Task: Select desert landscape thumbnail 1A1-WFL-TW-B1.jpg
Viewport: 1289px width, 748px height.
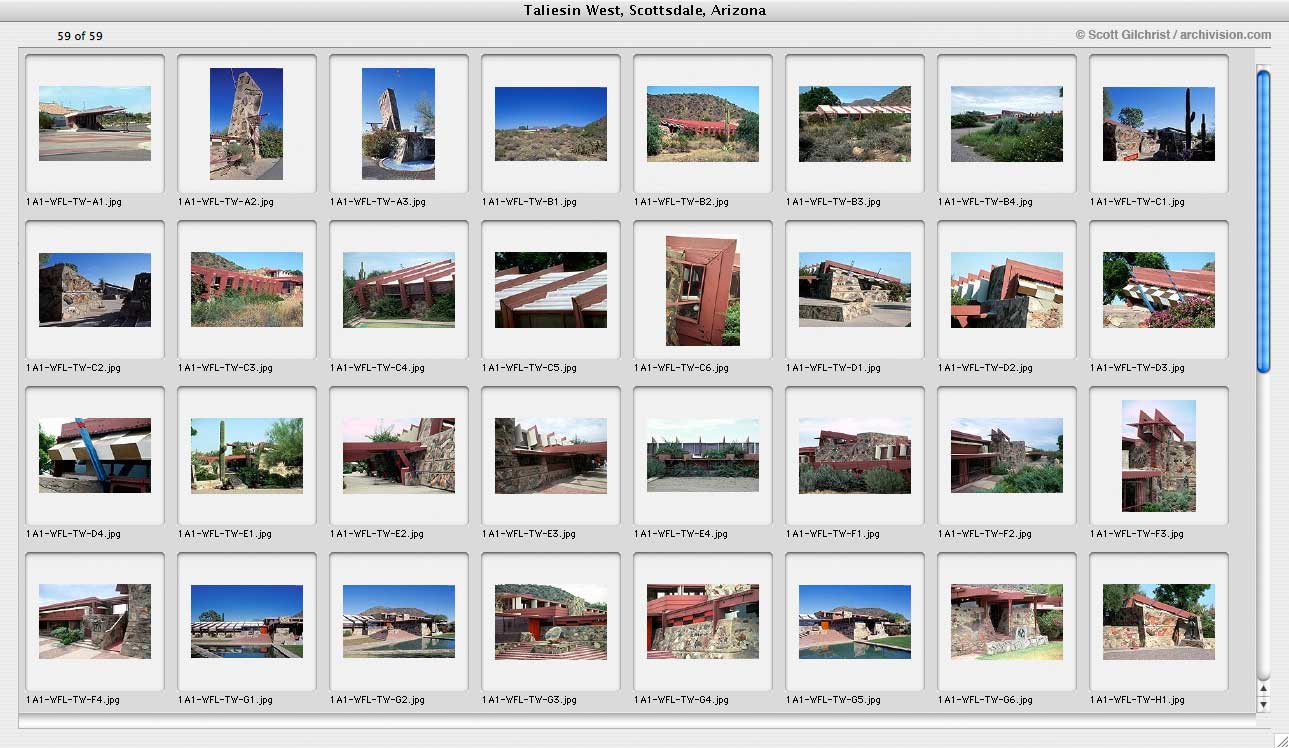Action: pyautogui.click(x=551, y=123)
